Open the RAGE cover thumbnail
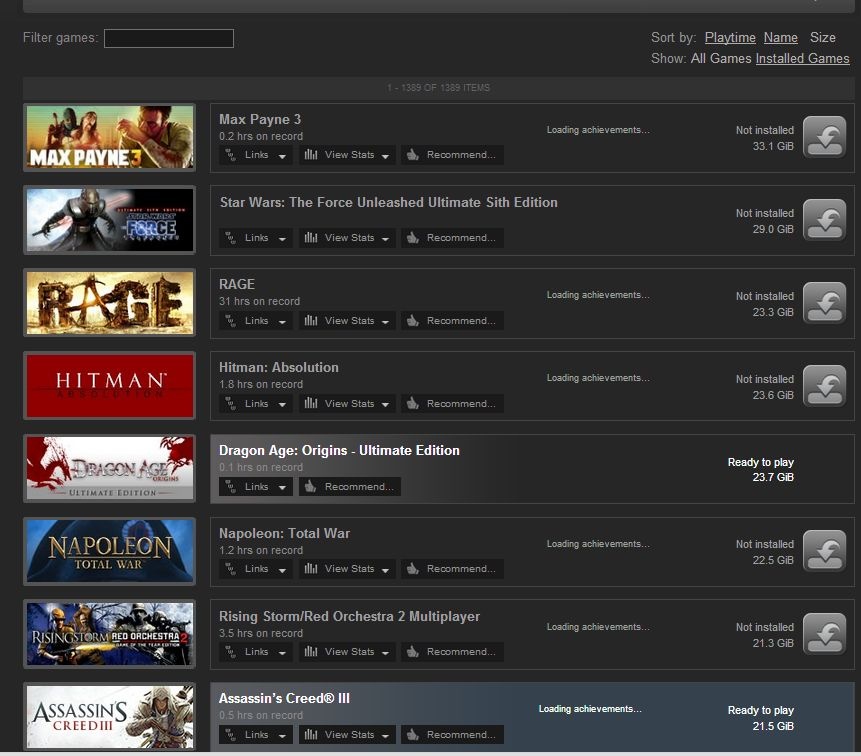 110,303
